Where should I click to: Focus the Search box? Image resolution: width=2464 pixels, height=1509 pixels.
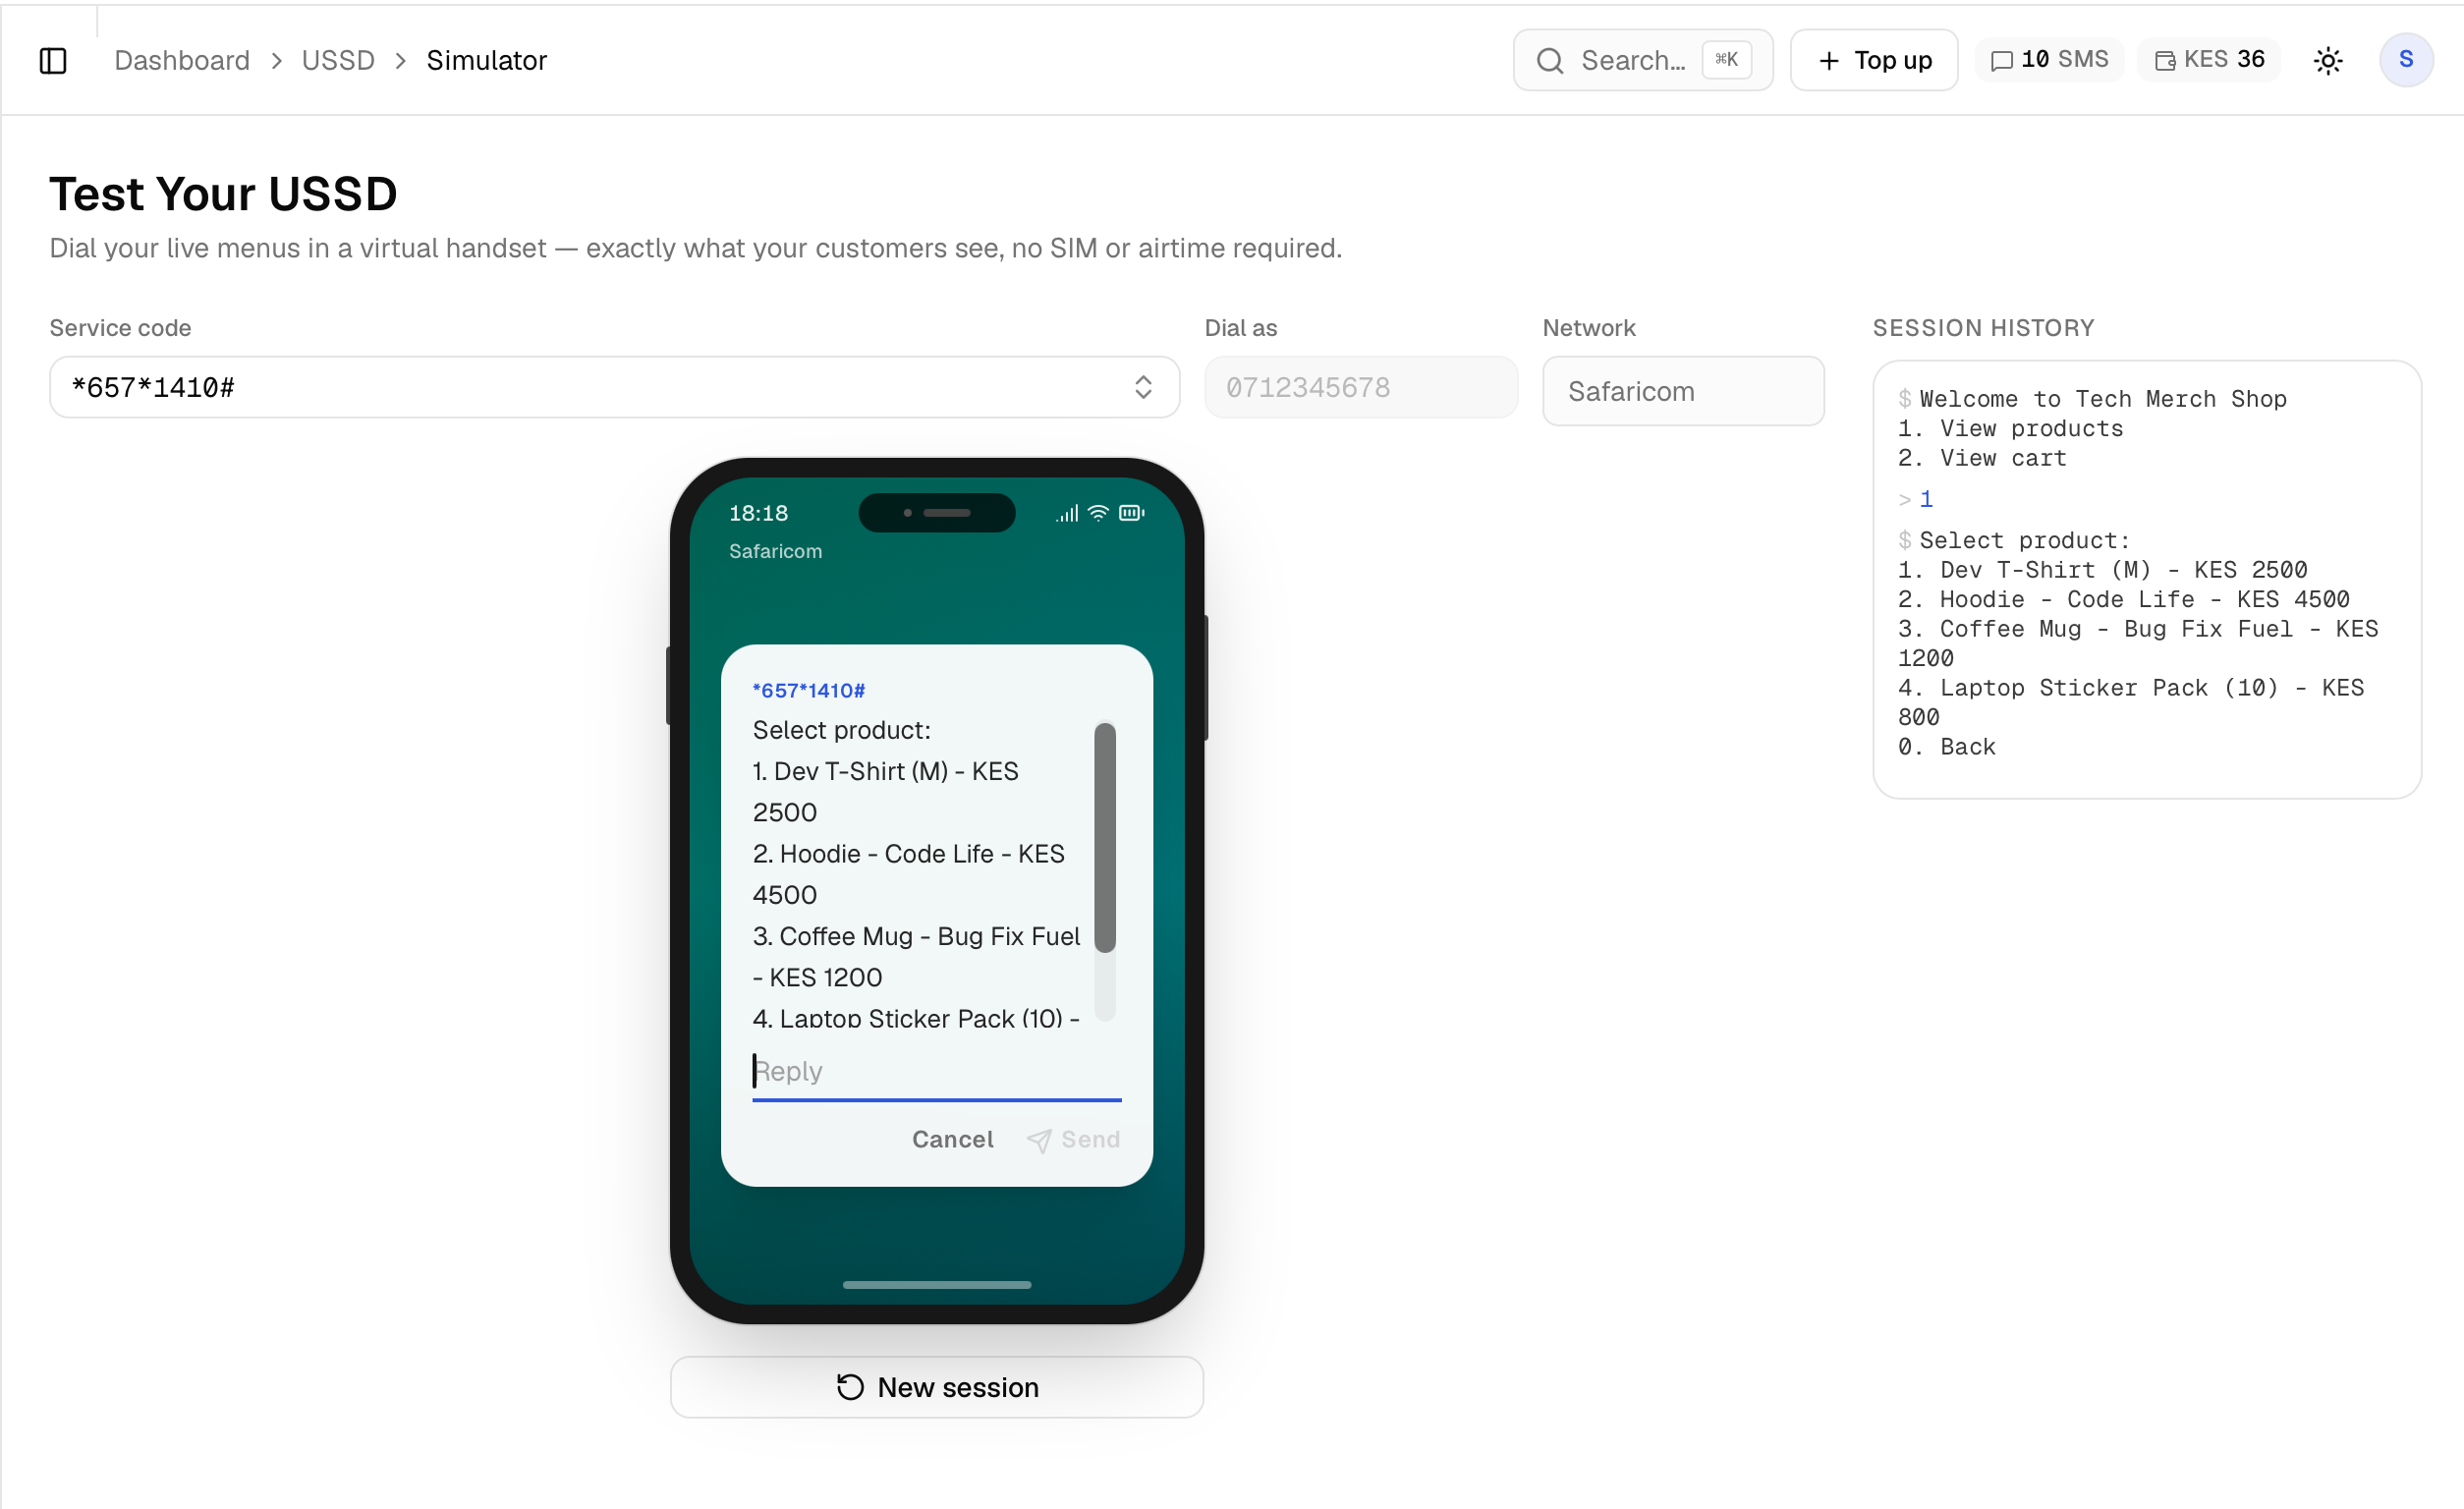point(1642,61)
